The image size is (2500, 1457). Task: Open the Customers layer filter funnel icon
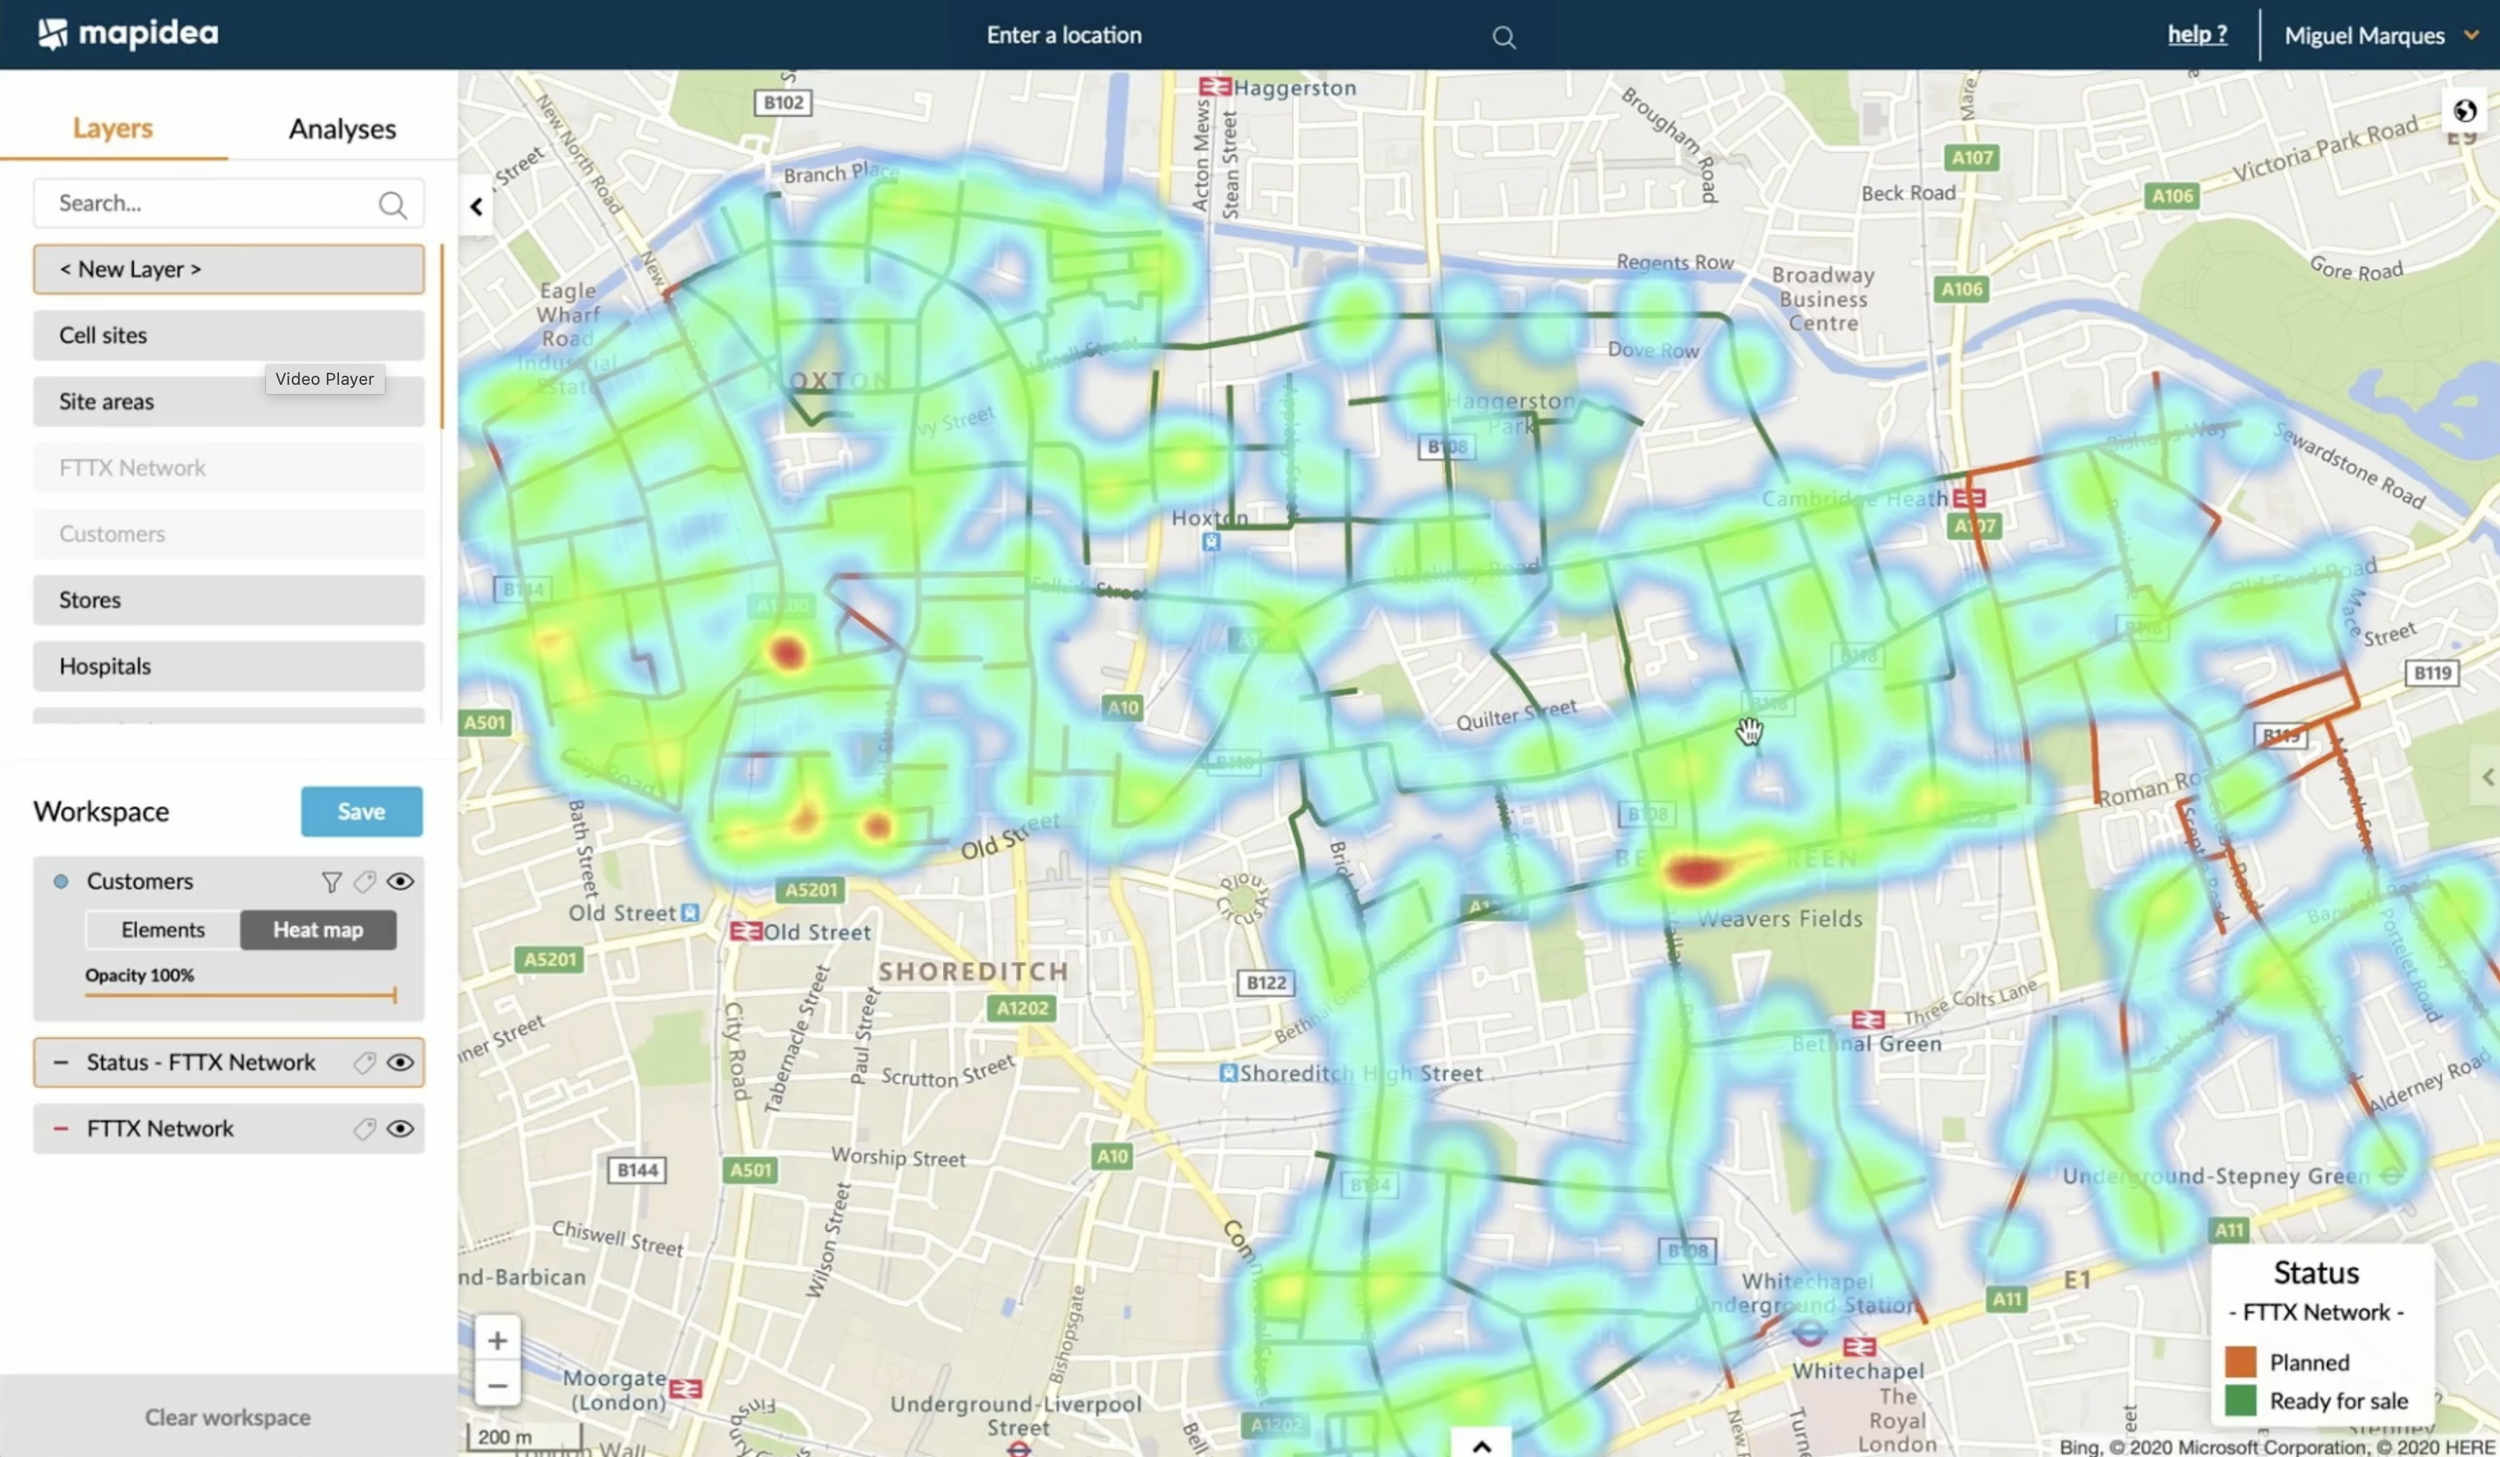point(331,882)
